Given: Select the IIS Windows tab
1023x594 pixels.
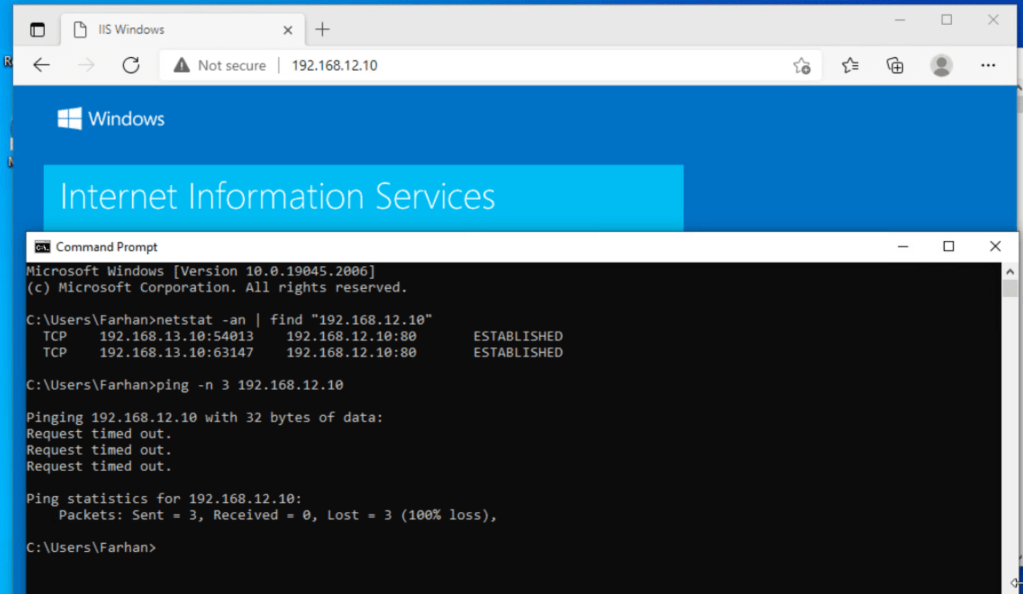Looking at the screenshot, I should [170, 30].
